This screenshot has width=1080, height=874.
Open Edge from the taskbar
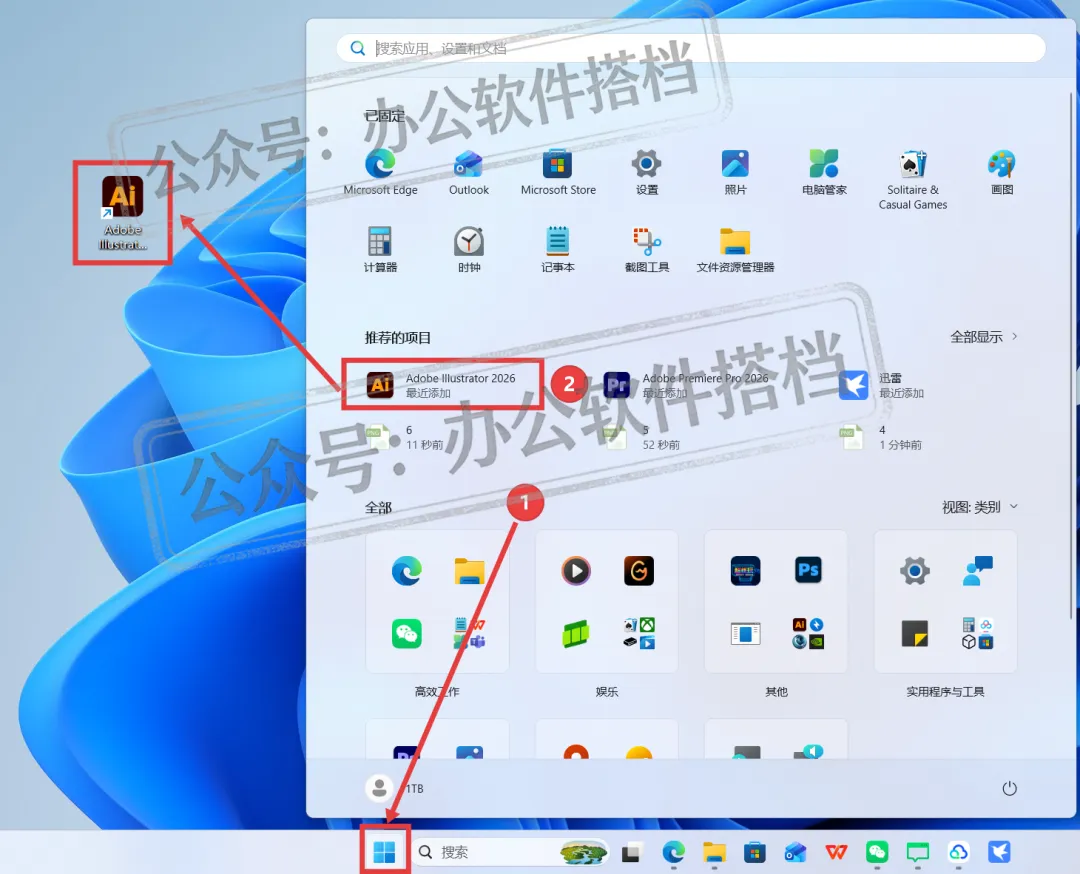pyautogui.click(x=673, y=853)
